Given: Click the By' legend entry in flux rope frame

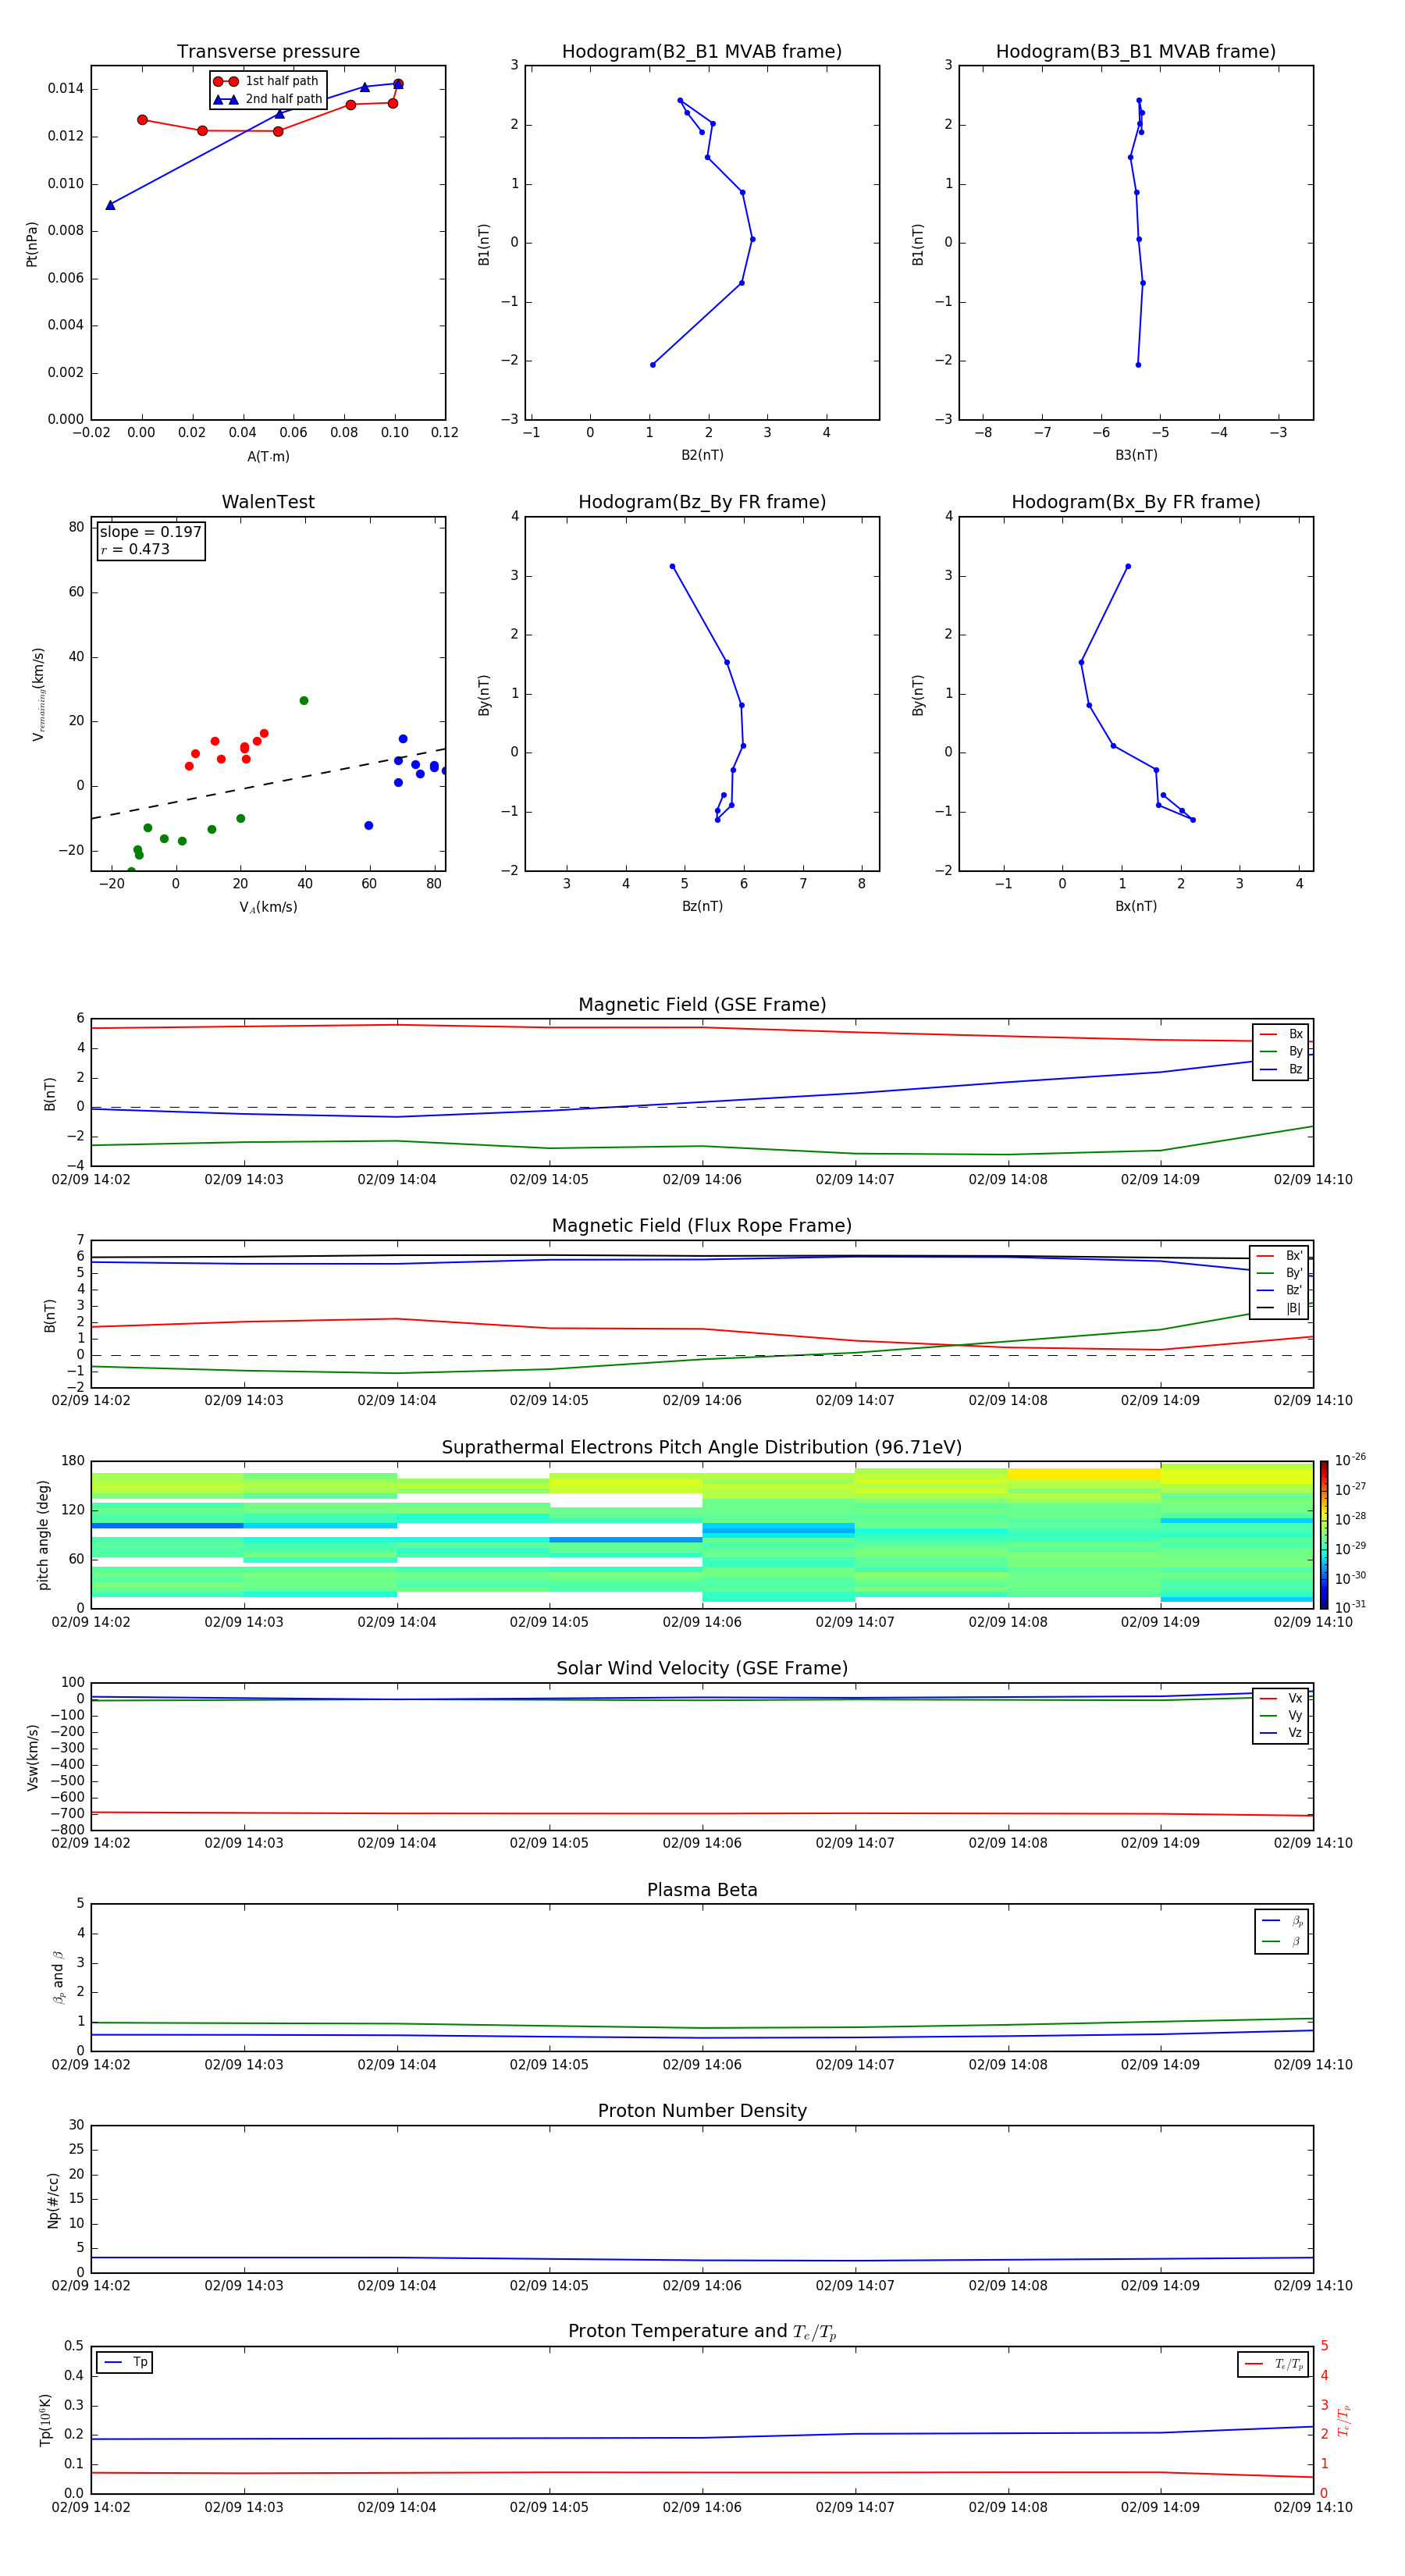Looking at the screenshot, I should [x=1279, y=1273].
